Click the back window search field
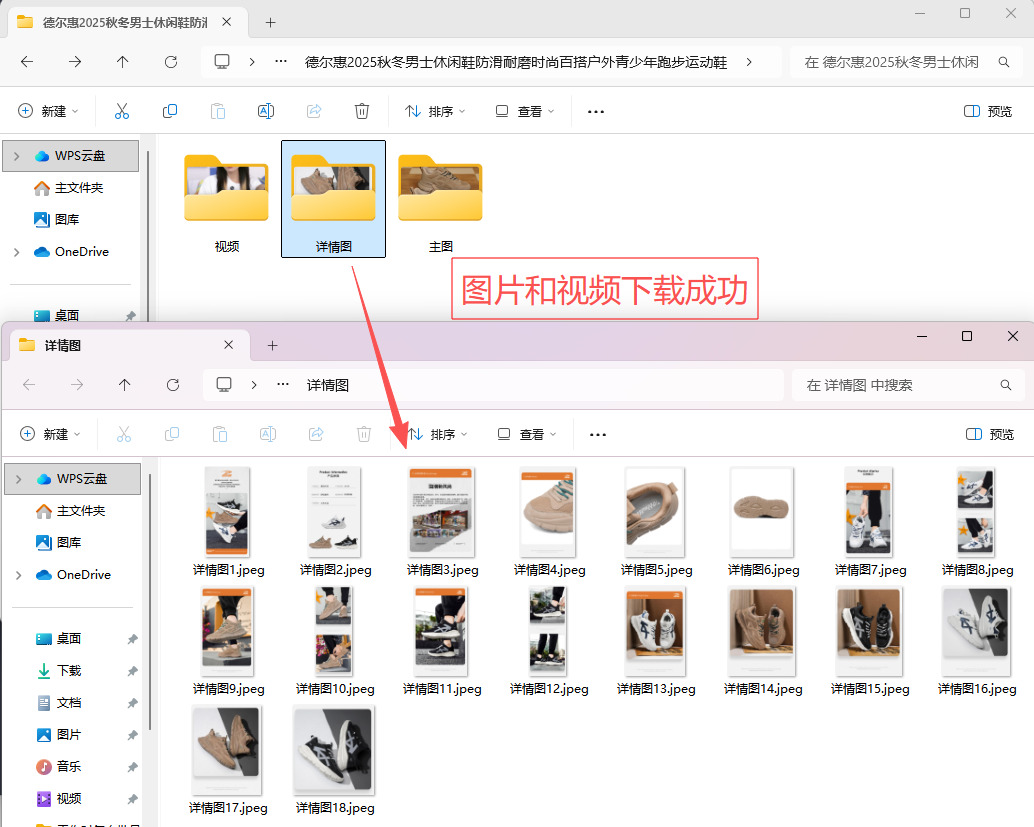Screen dimensions: 1034x827 (905, 62)
